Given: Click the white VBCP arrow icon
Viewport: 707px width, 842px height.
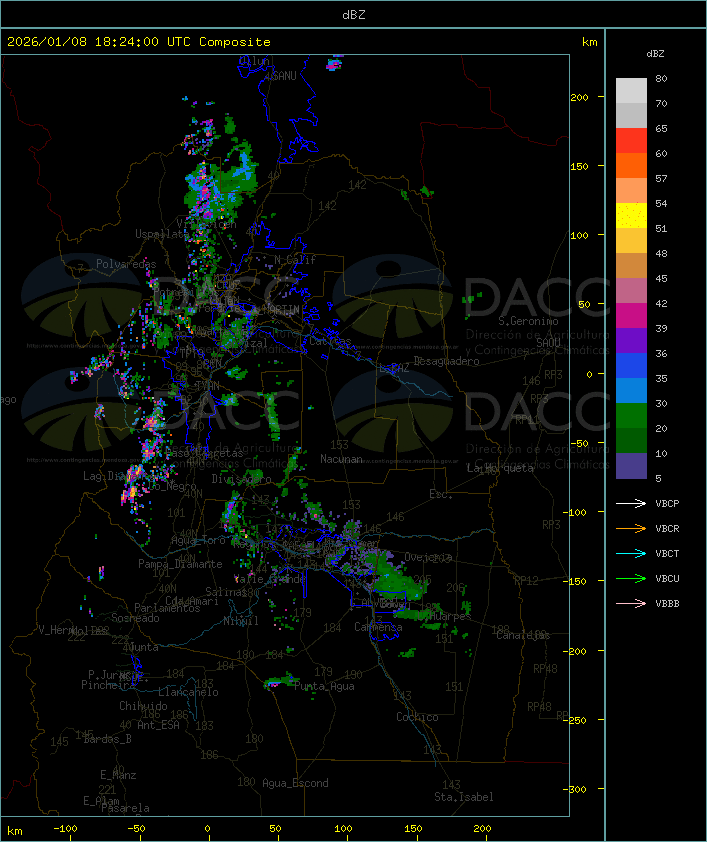Looking at the screenshot, I should point(631,503).
